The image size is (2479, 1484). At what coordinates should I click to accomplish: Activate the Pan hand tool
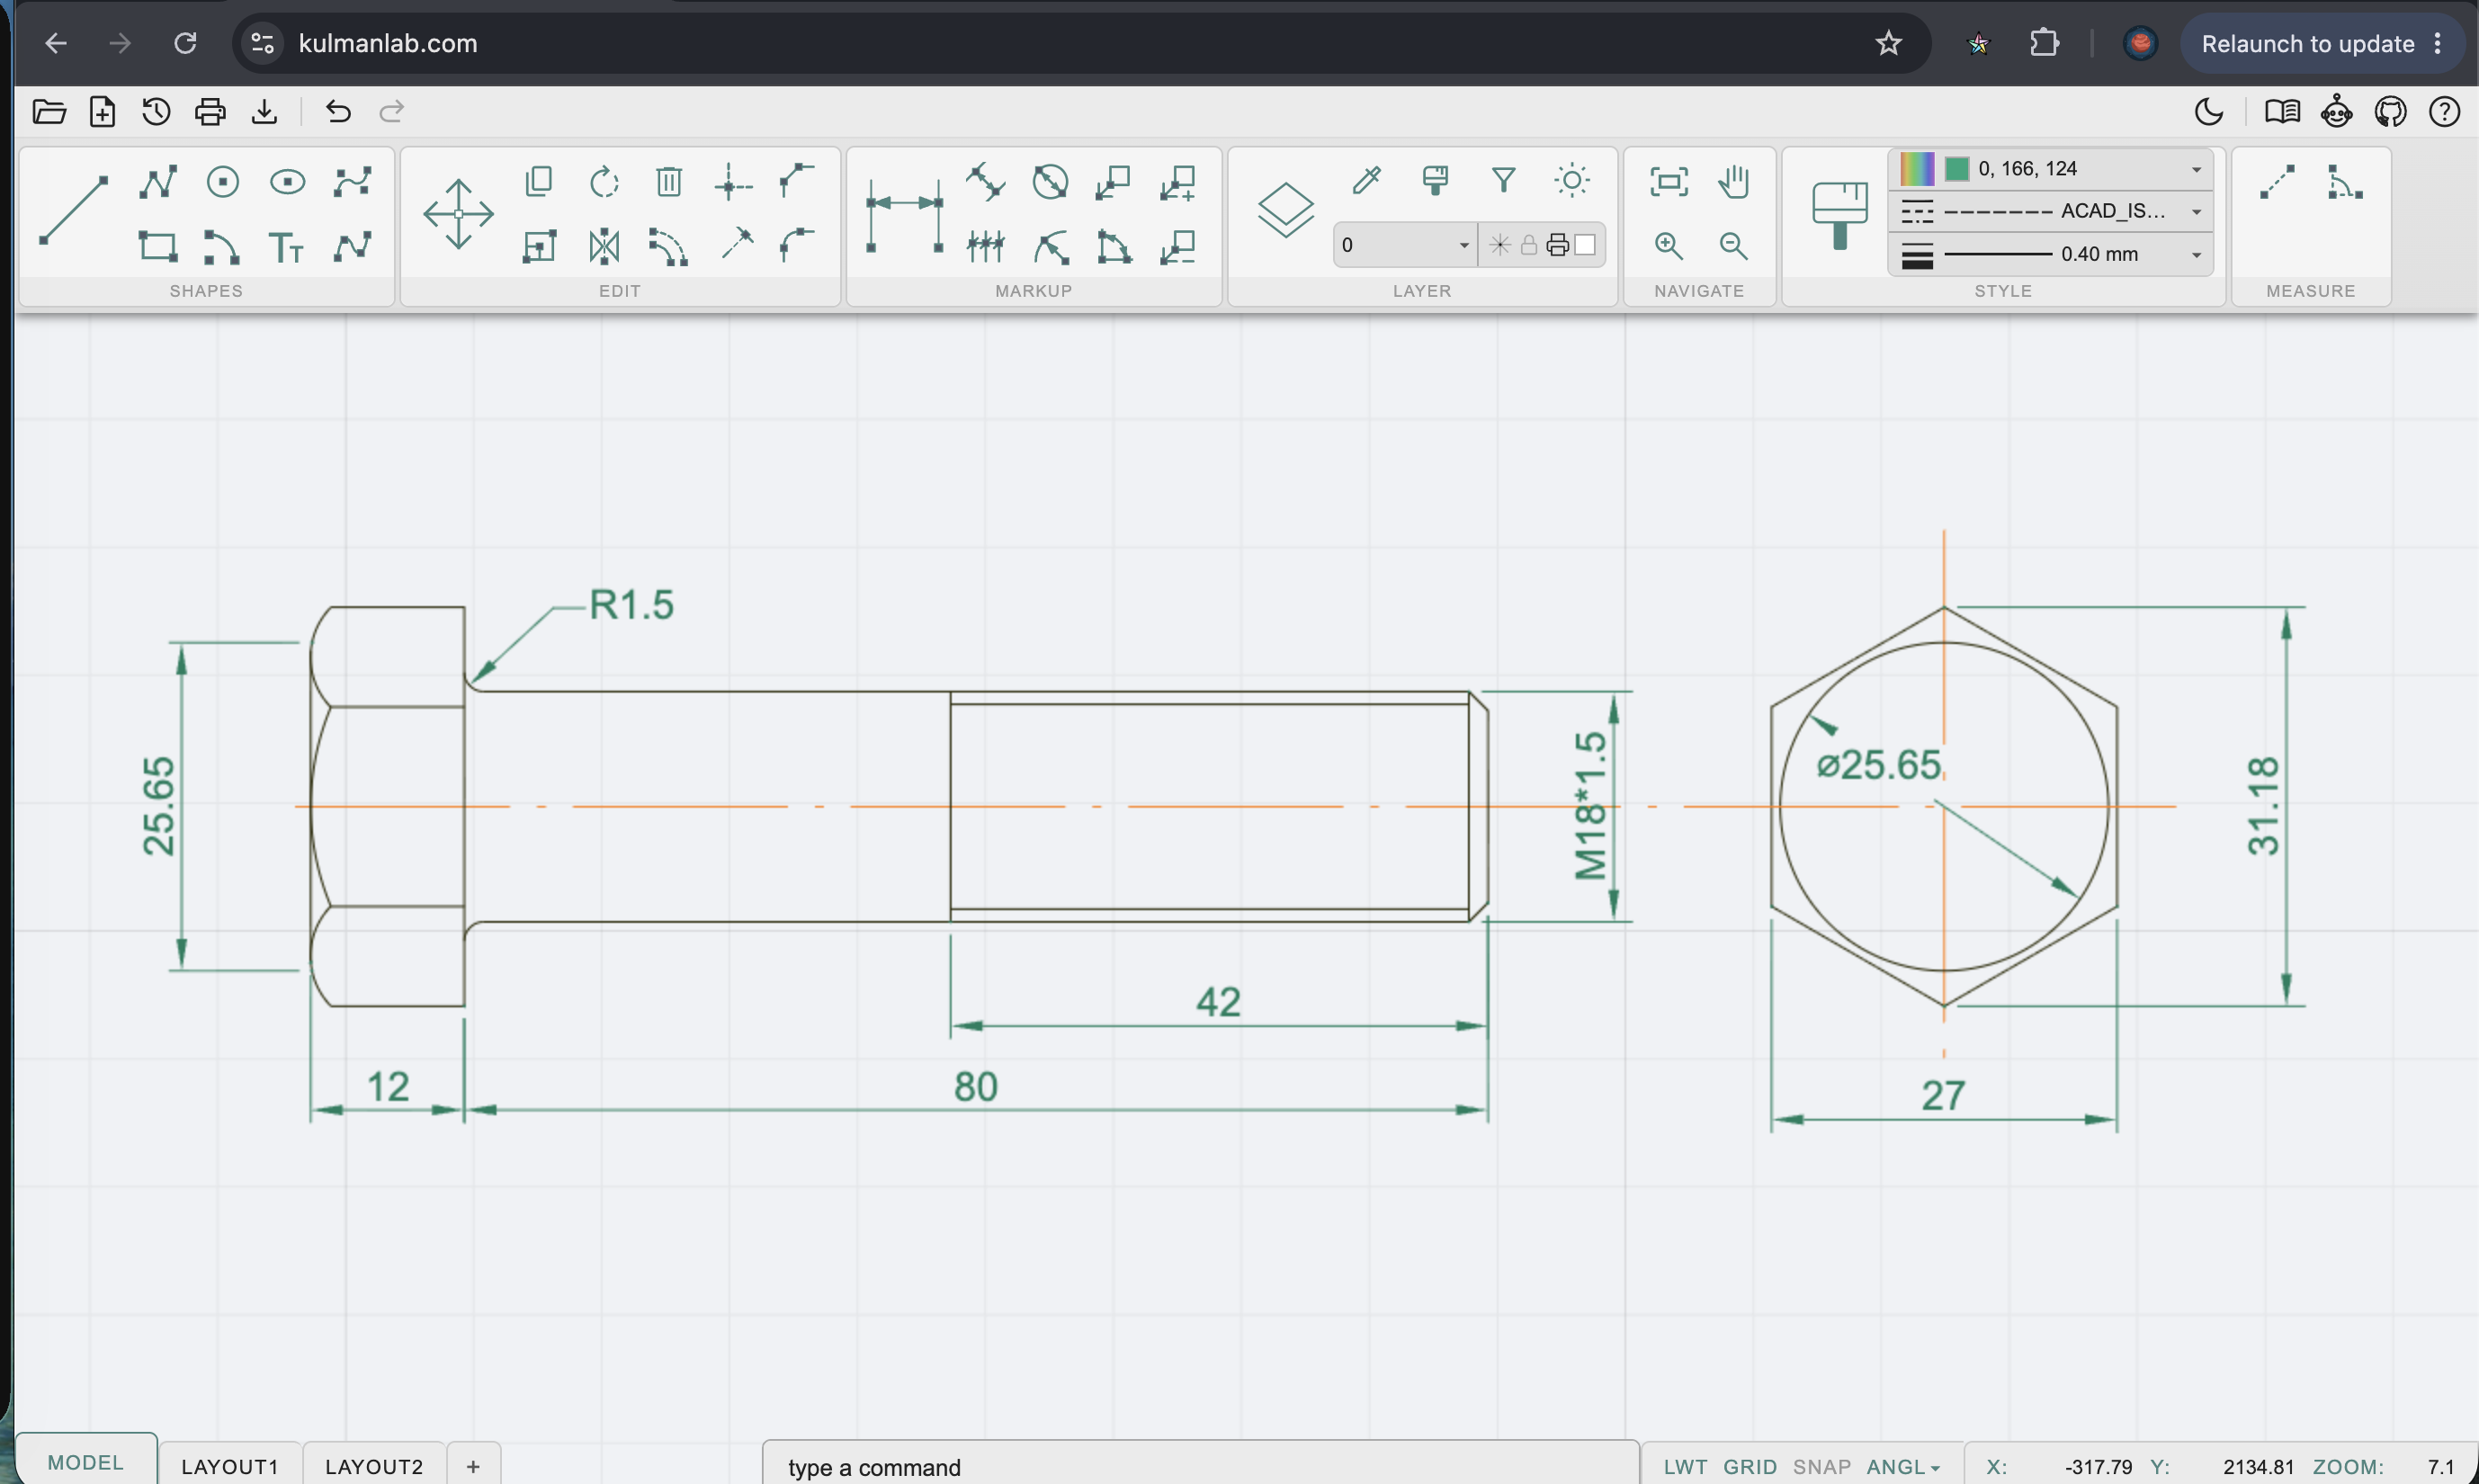click(1733, 182)
